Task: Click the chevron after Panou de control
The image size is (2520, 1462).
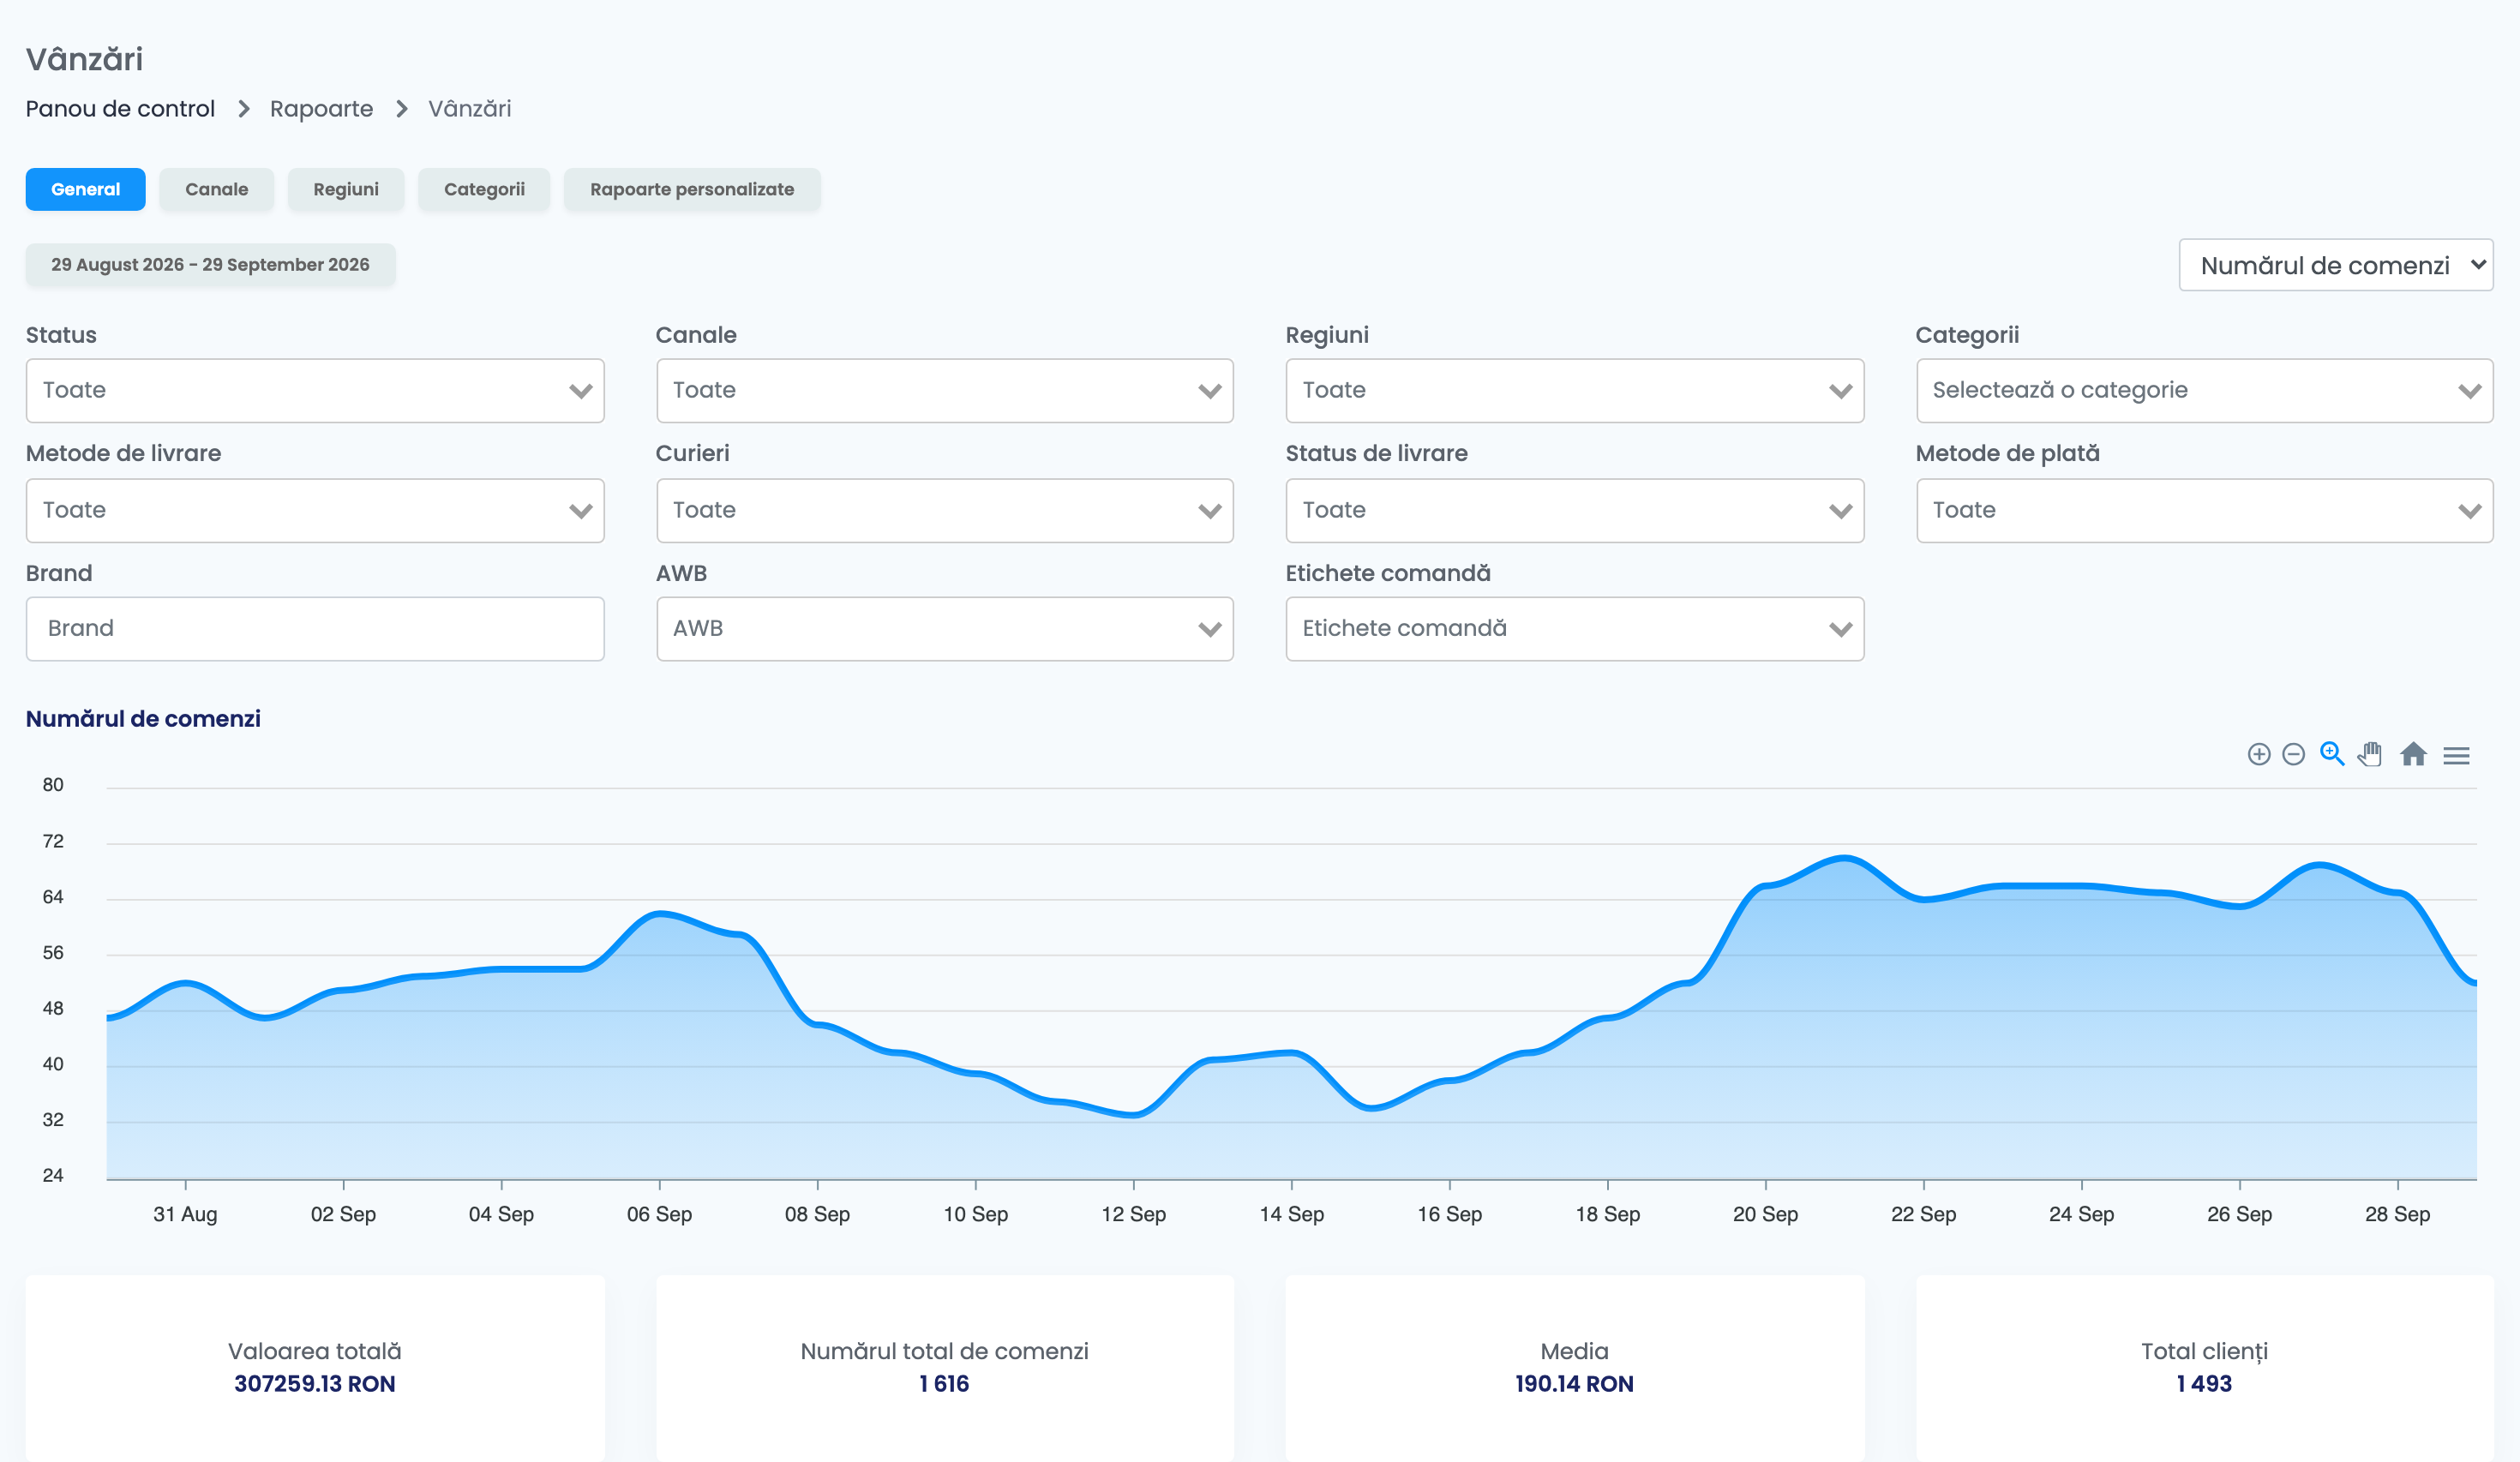Action: click(243, 109)
